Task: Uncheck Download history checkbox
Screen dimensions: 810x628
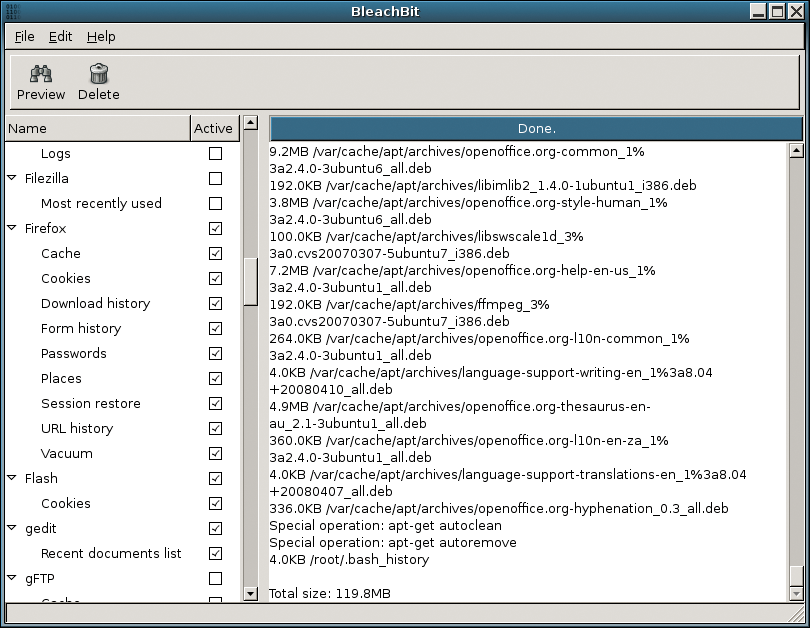Action: tap(215, 304)
